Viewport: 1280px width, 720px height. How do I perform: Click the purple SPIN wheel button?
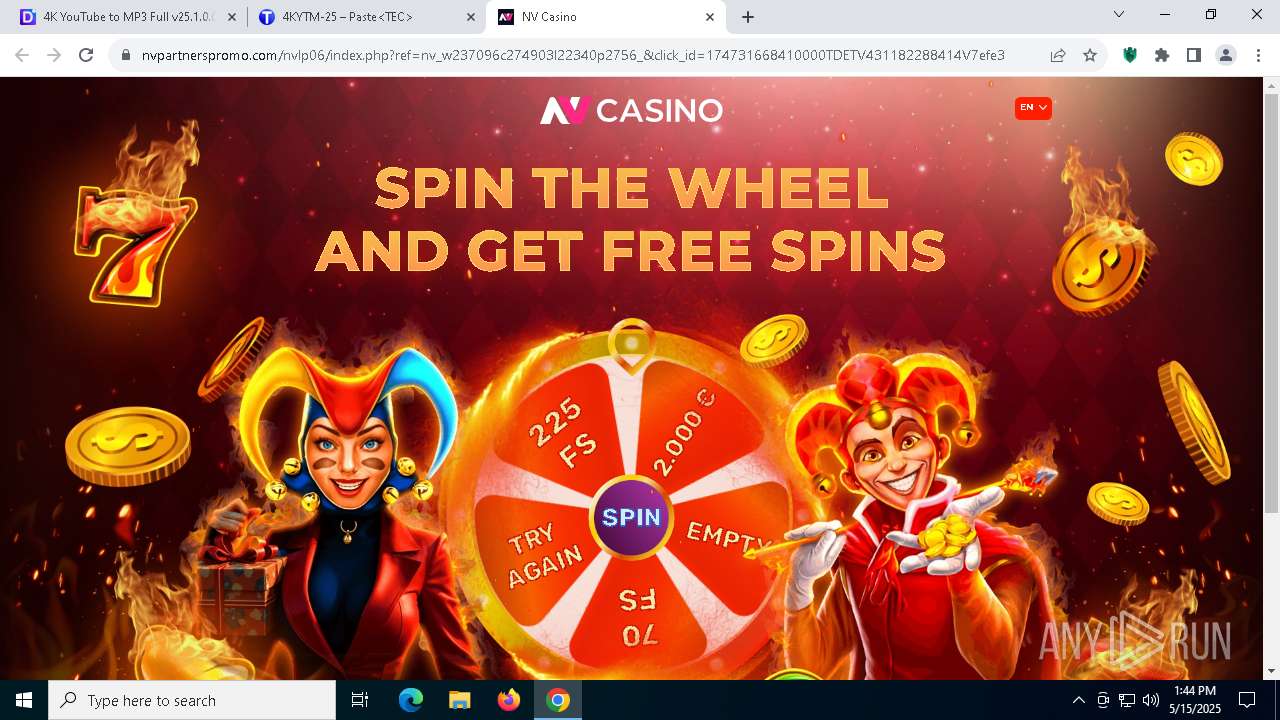(x=631, y=517)
